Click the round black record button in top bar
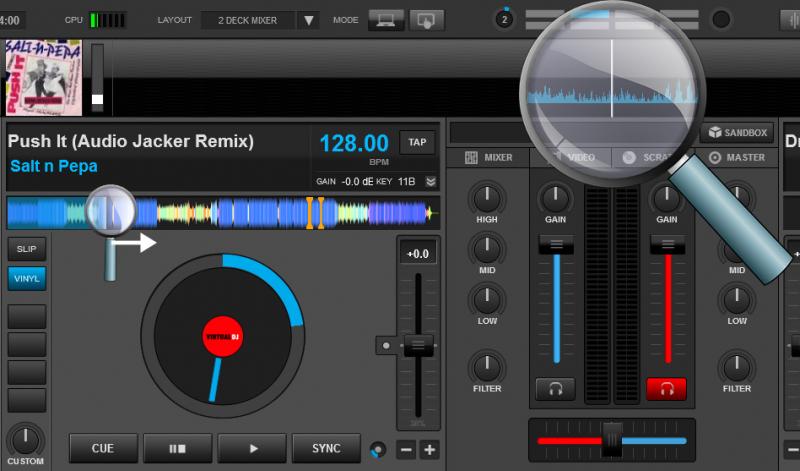 [x=721, y=20]
